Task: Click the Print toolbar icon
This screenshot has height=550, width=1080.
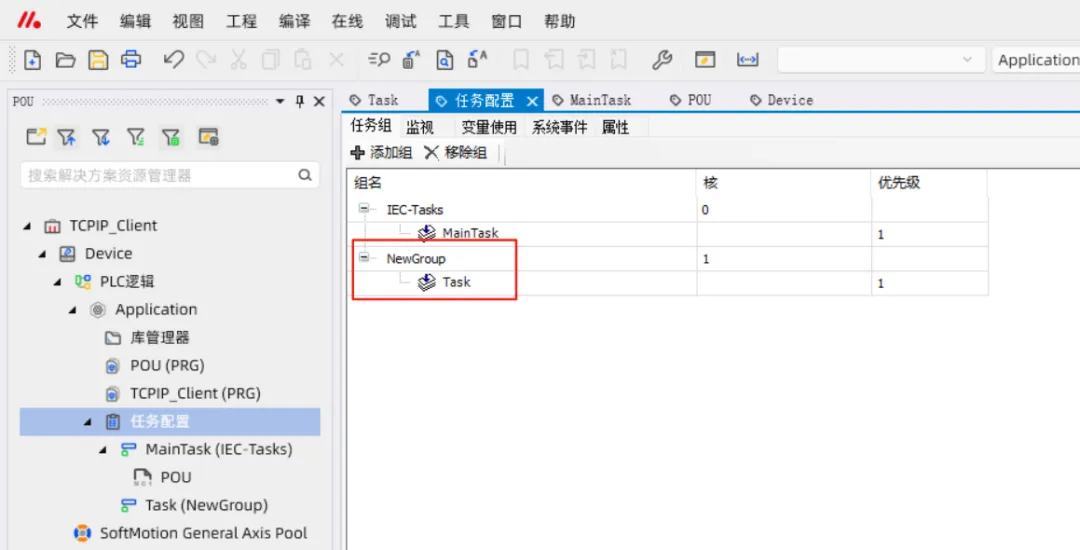Action: pos(131,60)
